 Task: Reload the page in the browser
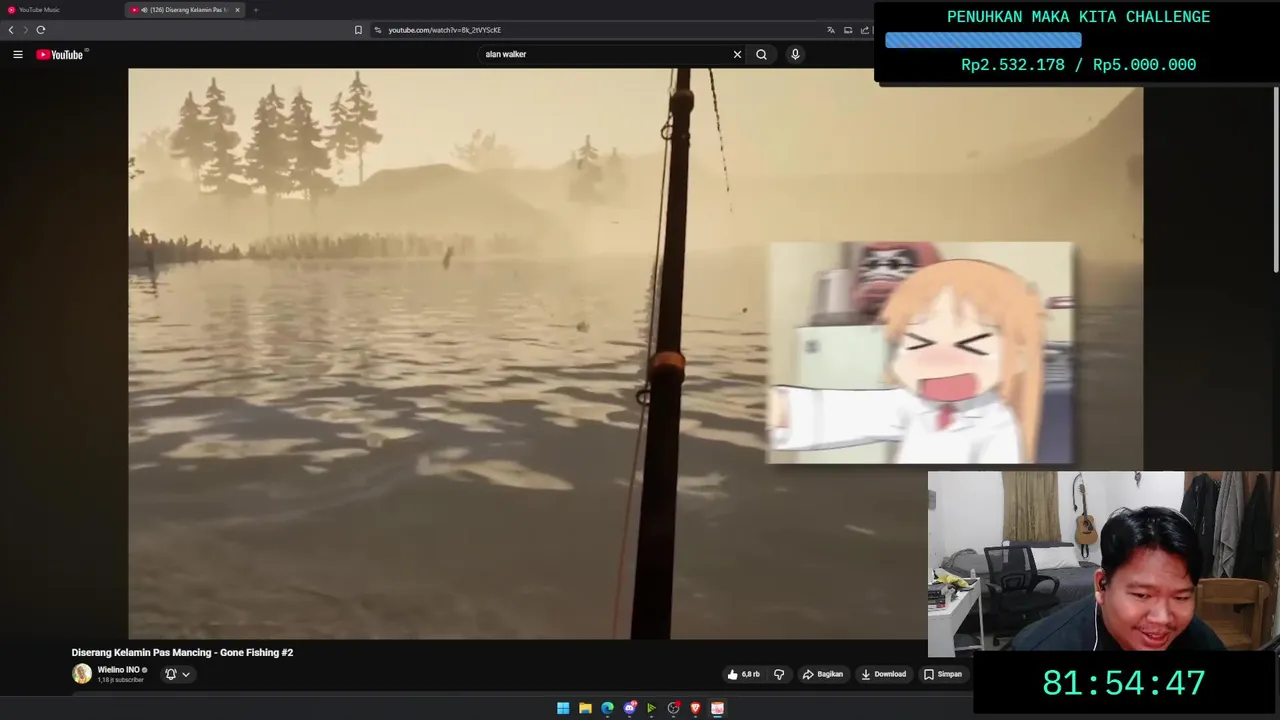(41, 30)
